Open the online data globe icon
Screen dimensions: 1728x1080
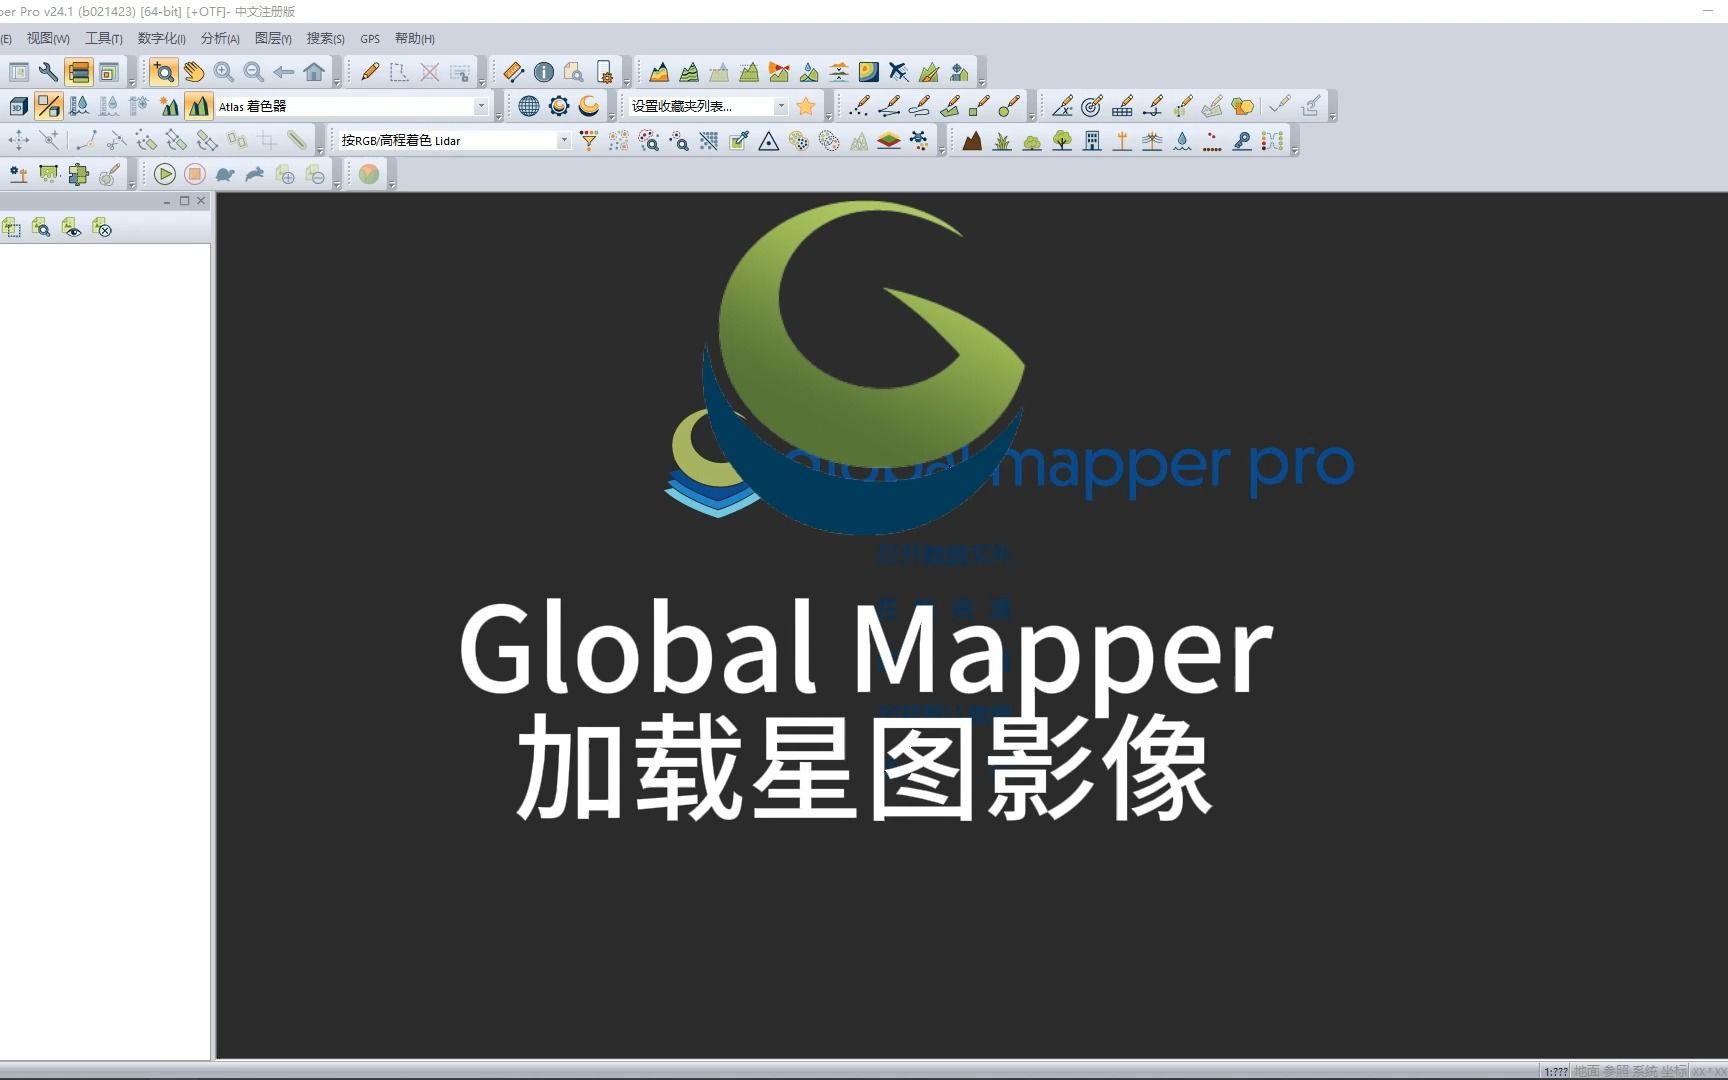(529, 106)
